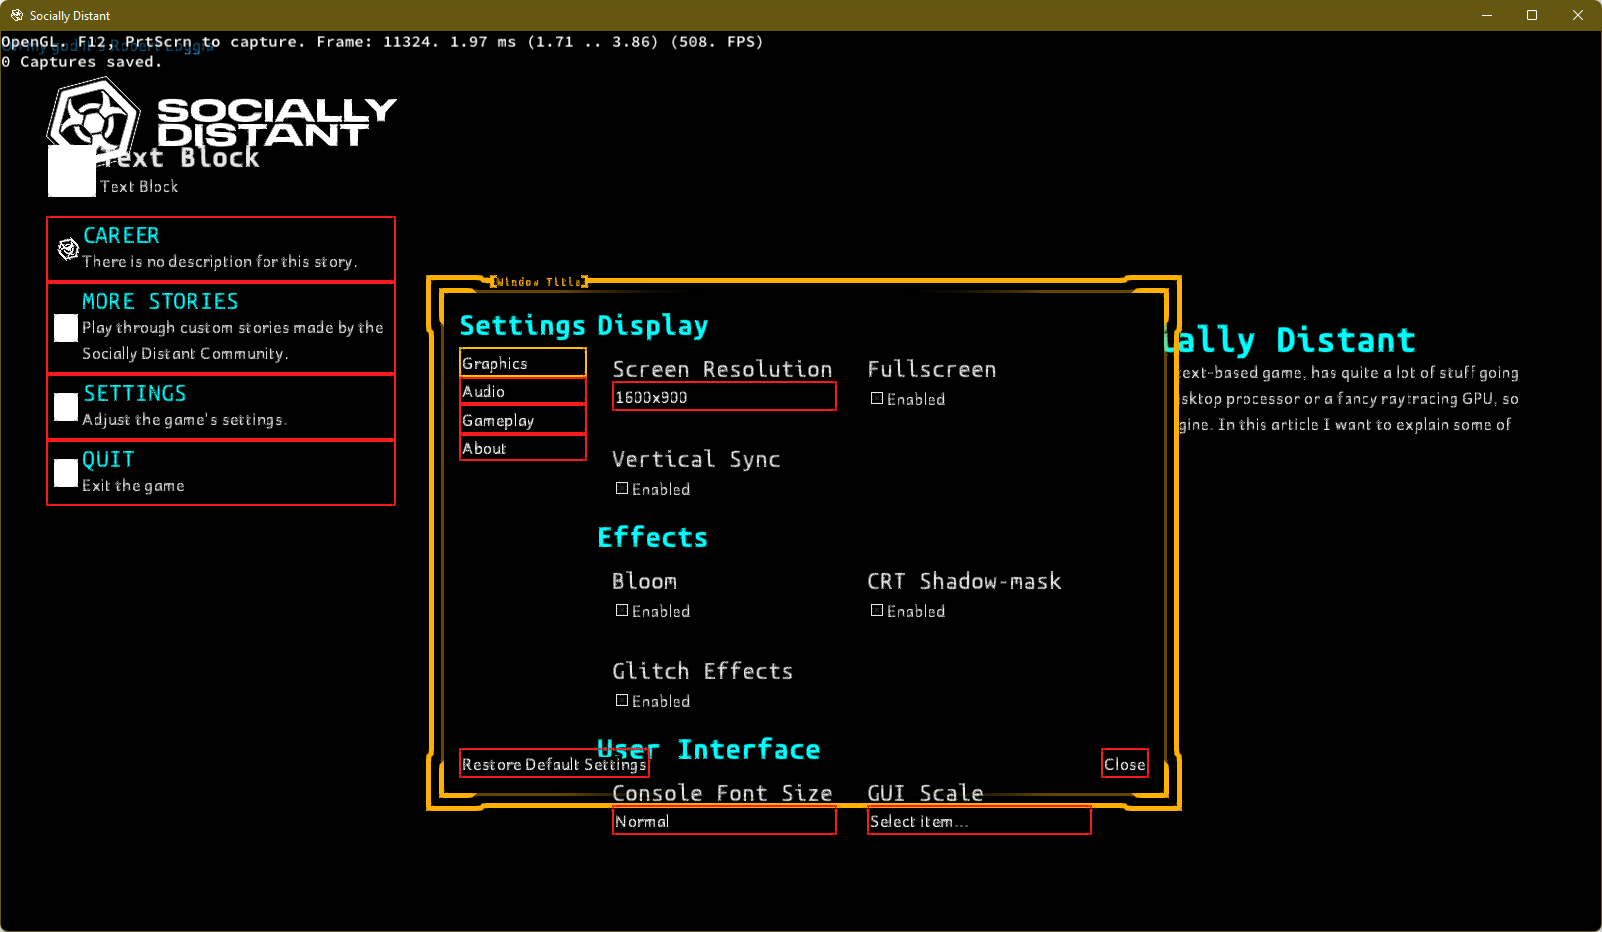This screenshot has height=932, width=1602.
Task: Switch to the Gameplay settings category
Action: [x=523, y=420]
